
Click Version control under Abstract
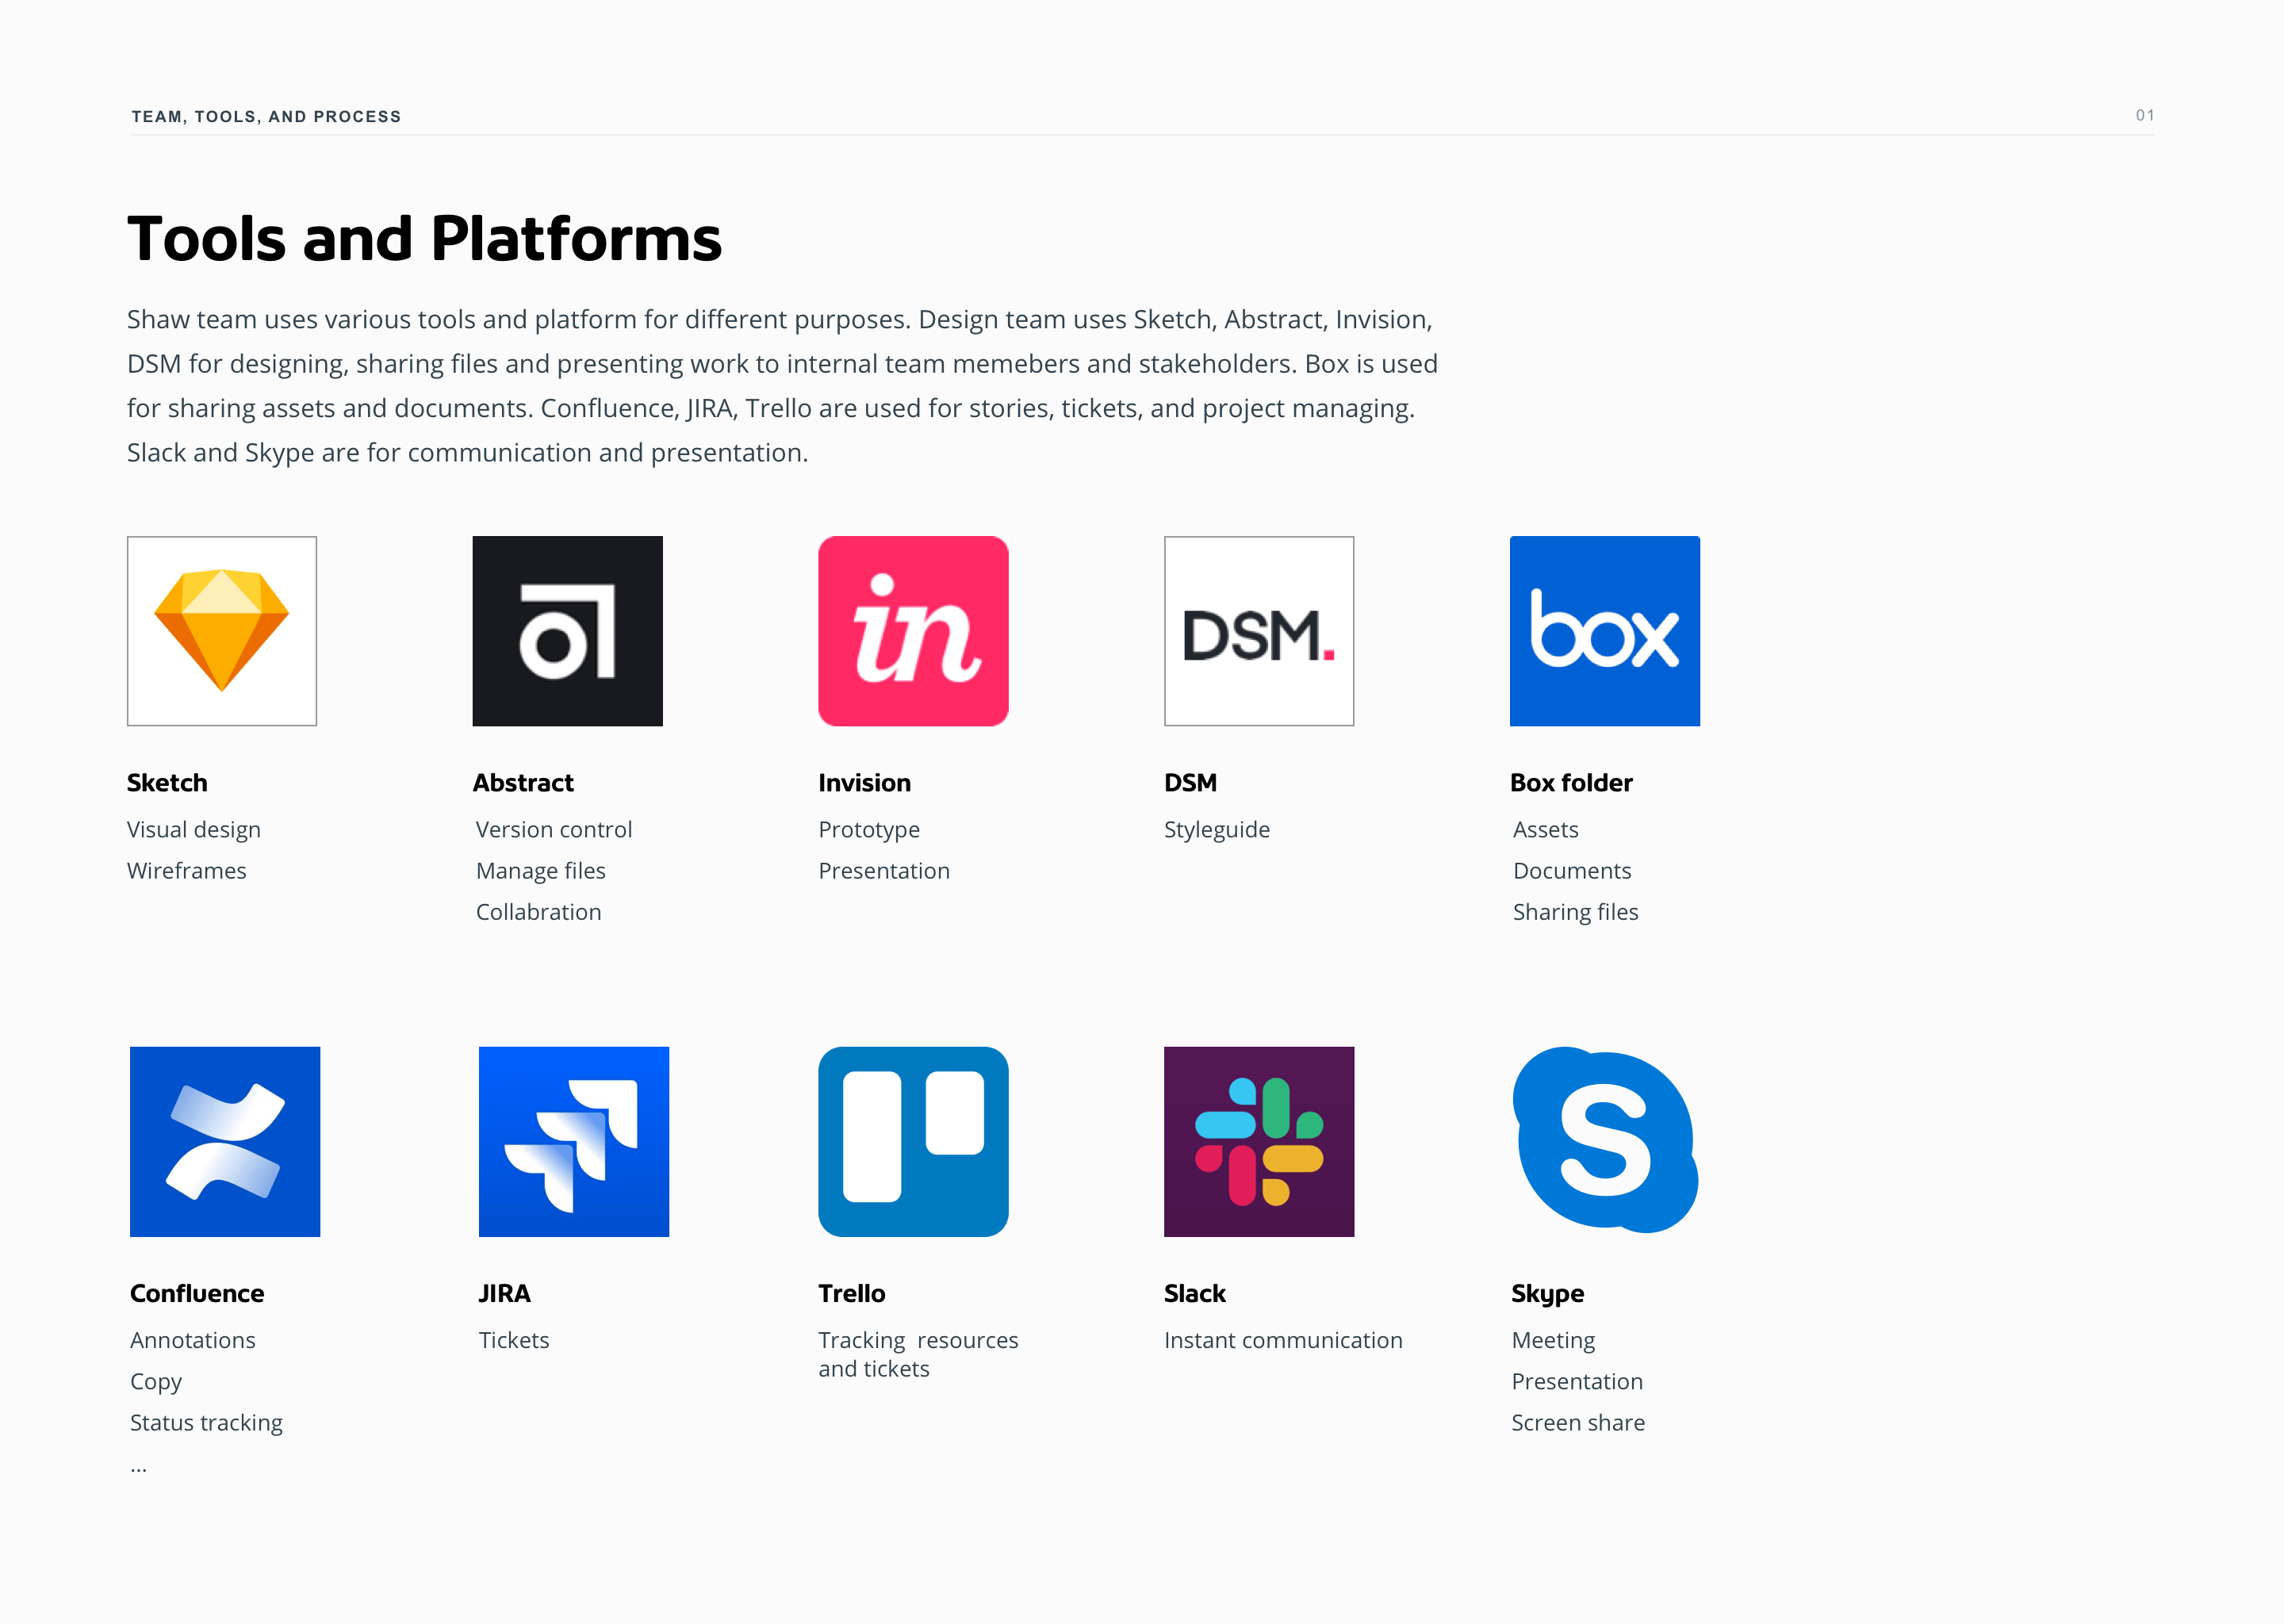pos(554,830)
